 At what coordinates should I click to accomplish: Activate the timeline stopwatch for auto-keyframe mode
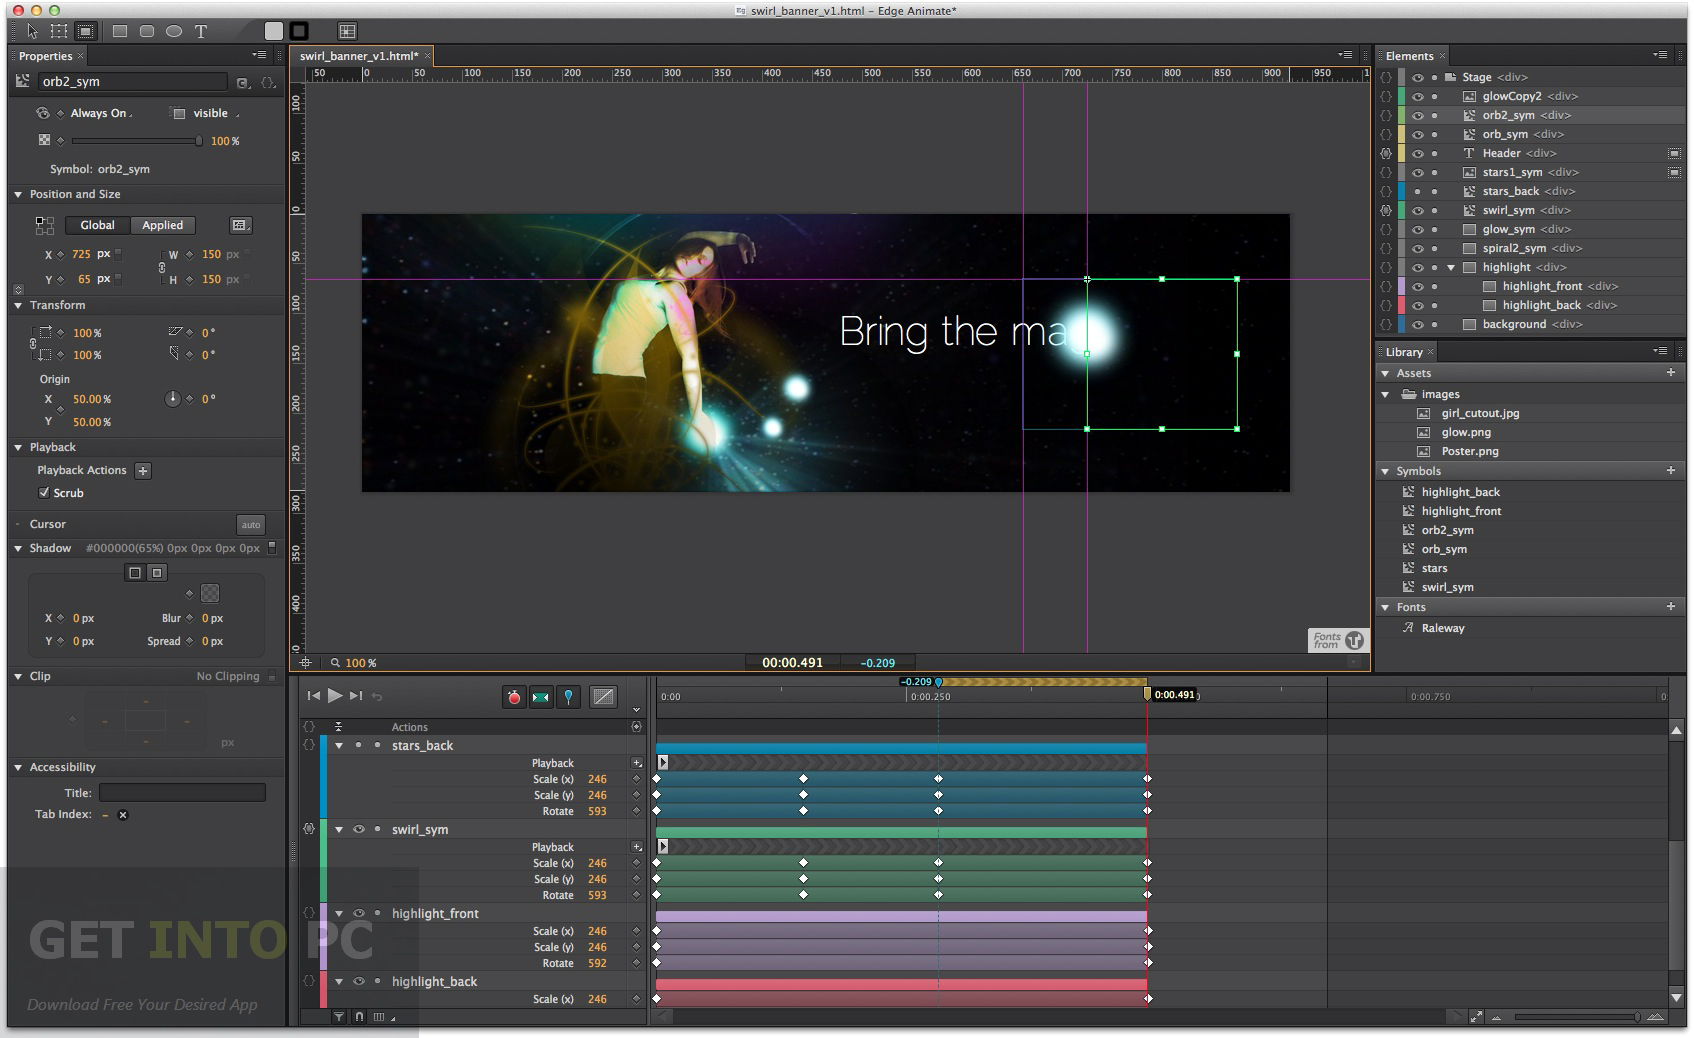(x=513, y=698)
